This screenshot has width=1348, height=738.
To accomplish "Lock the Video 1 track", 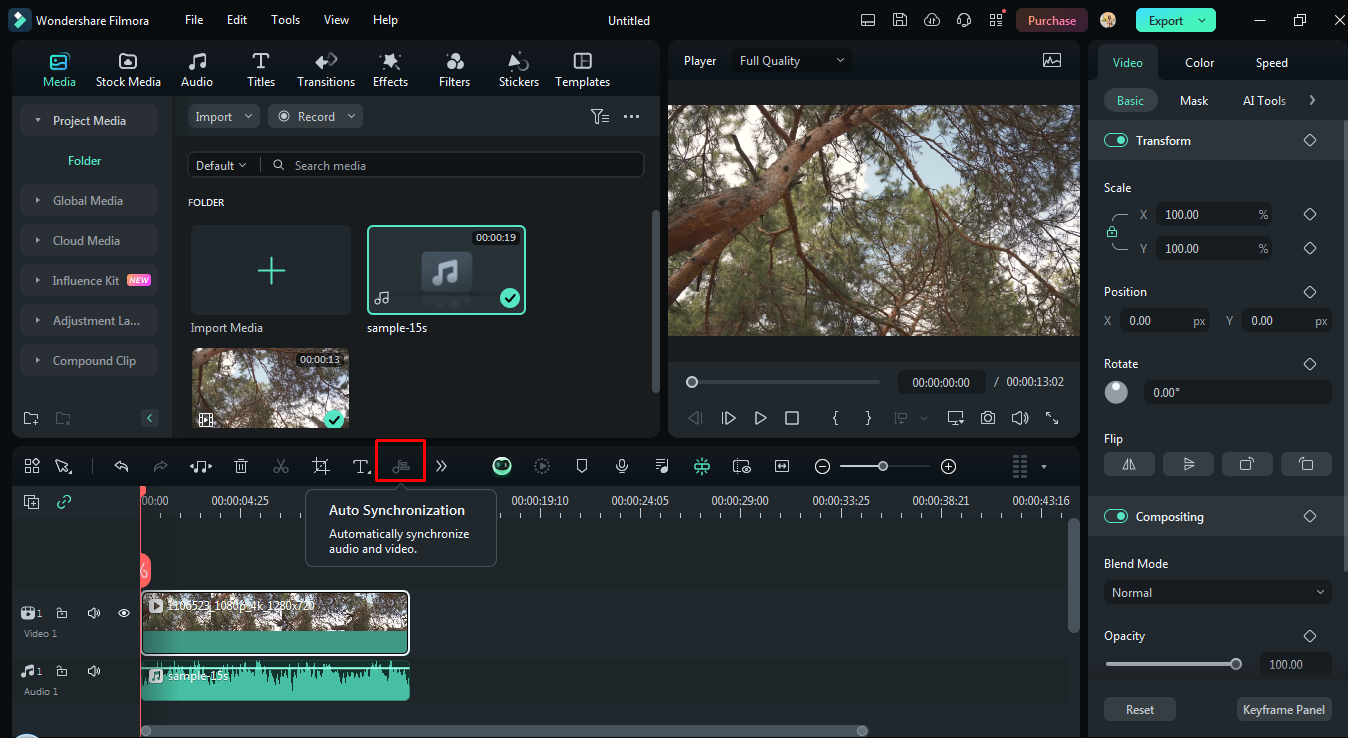I will click(62, 613).
